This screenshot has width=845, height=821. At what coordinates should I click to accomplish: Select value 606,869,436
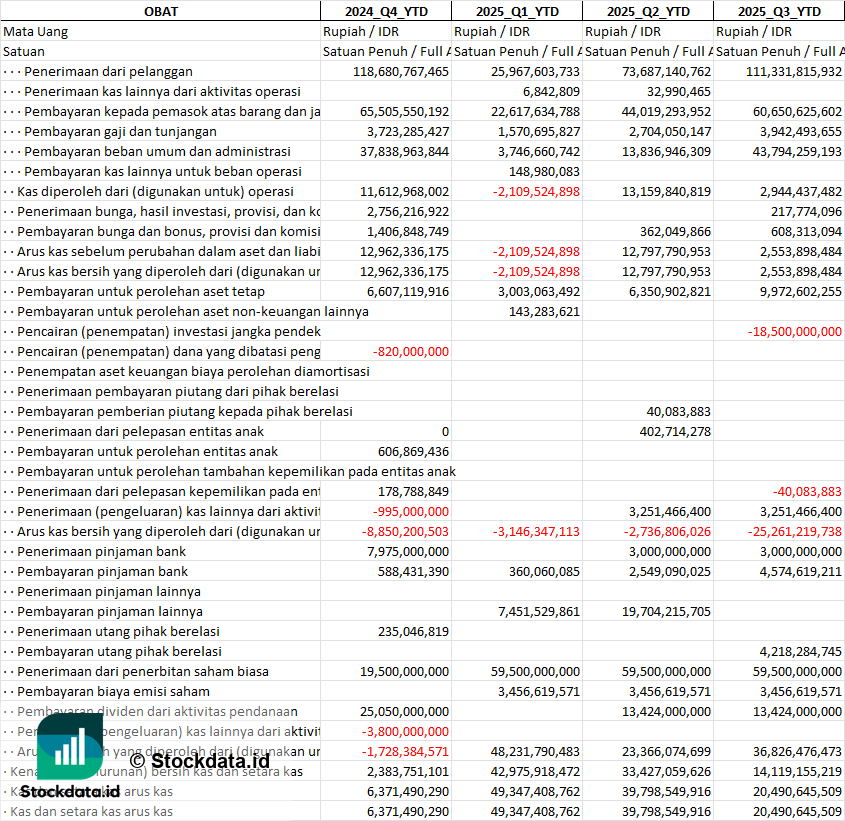click(413, 451)
